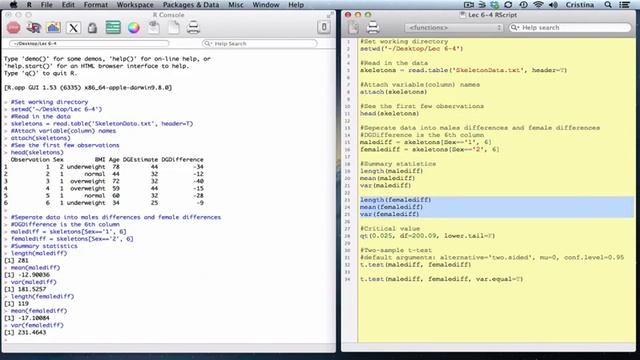Click the read.table line in script editor
Screen dimensions: 640x360
(x=463, y=70)
